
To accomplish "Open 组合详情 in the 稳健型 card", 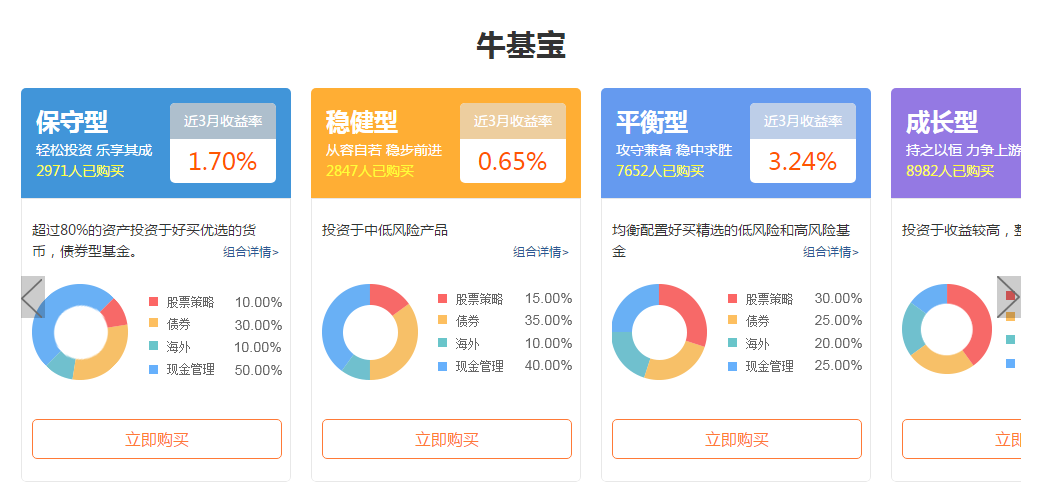I will tap(541, 252).
